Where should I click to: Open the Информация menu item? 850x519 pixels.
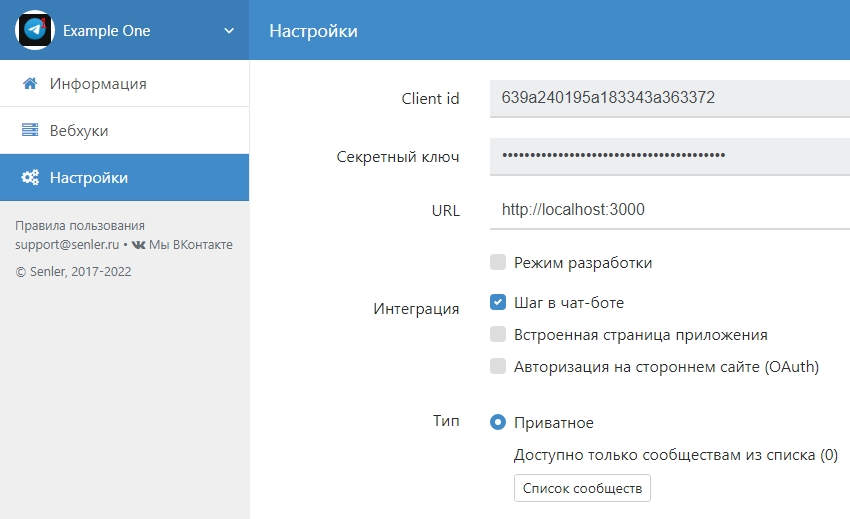[98, 84]
